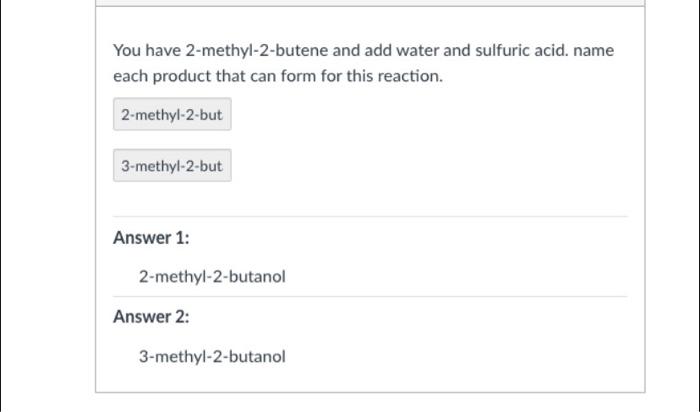700x412 pixels.
Task: Click the Answer 1 heading
Action: click(x=151, y=238)
